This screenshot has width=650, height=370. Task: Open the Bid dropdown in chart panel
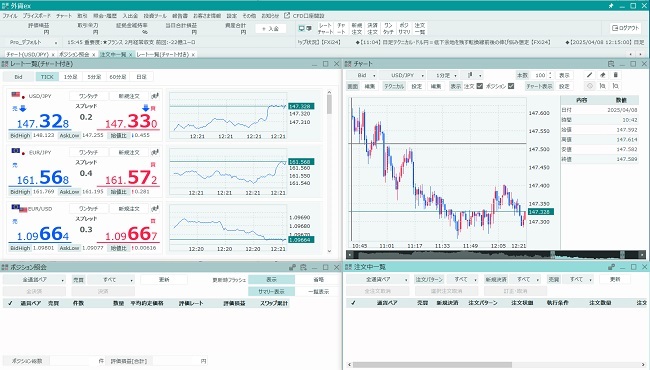[362, 75]
